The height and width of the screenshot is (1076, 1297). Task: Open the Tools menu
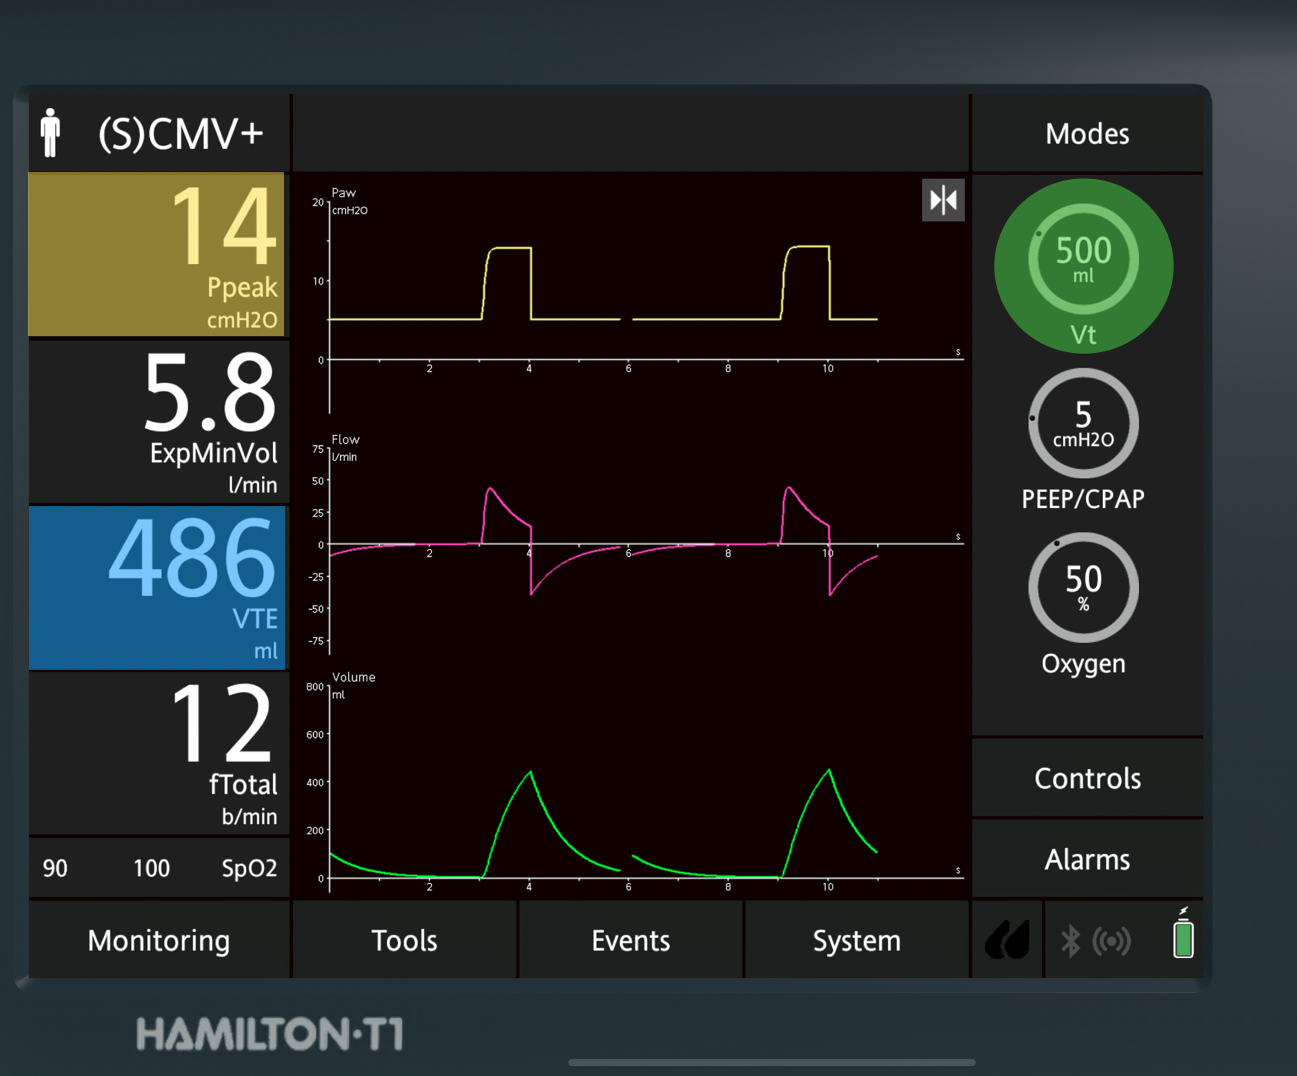[x=404, y=940]
